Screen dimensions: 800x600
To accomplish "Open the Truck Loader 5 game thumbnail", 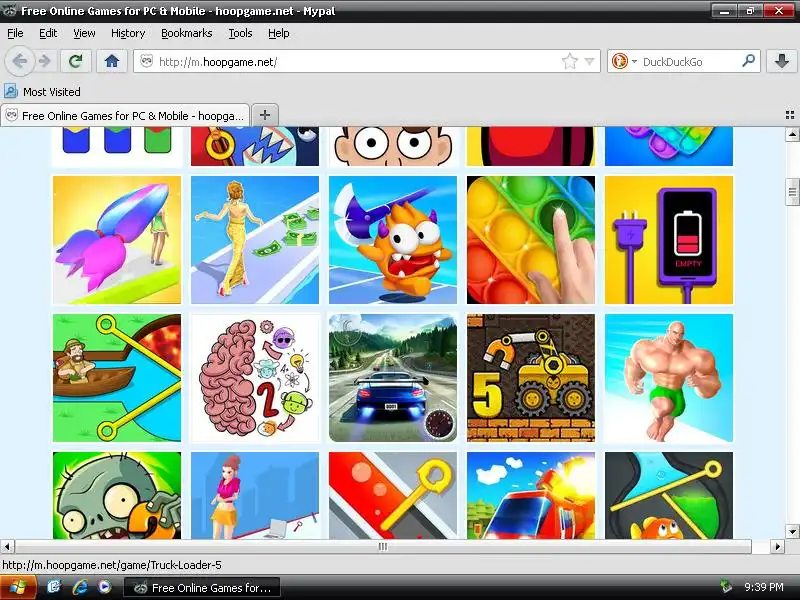I will (531, 378).
